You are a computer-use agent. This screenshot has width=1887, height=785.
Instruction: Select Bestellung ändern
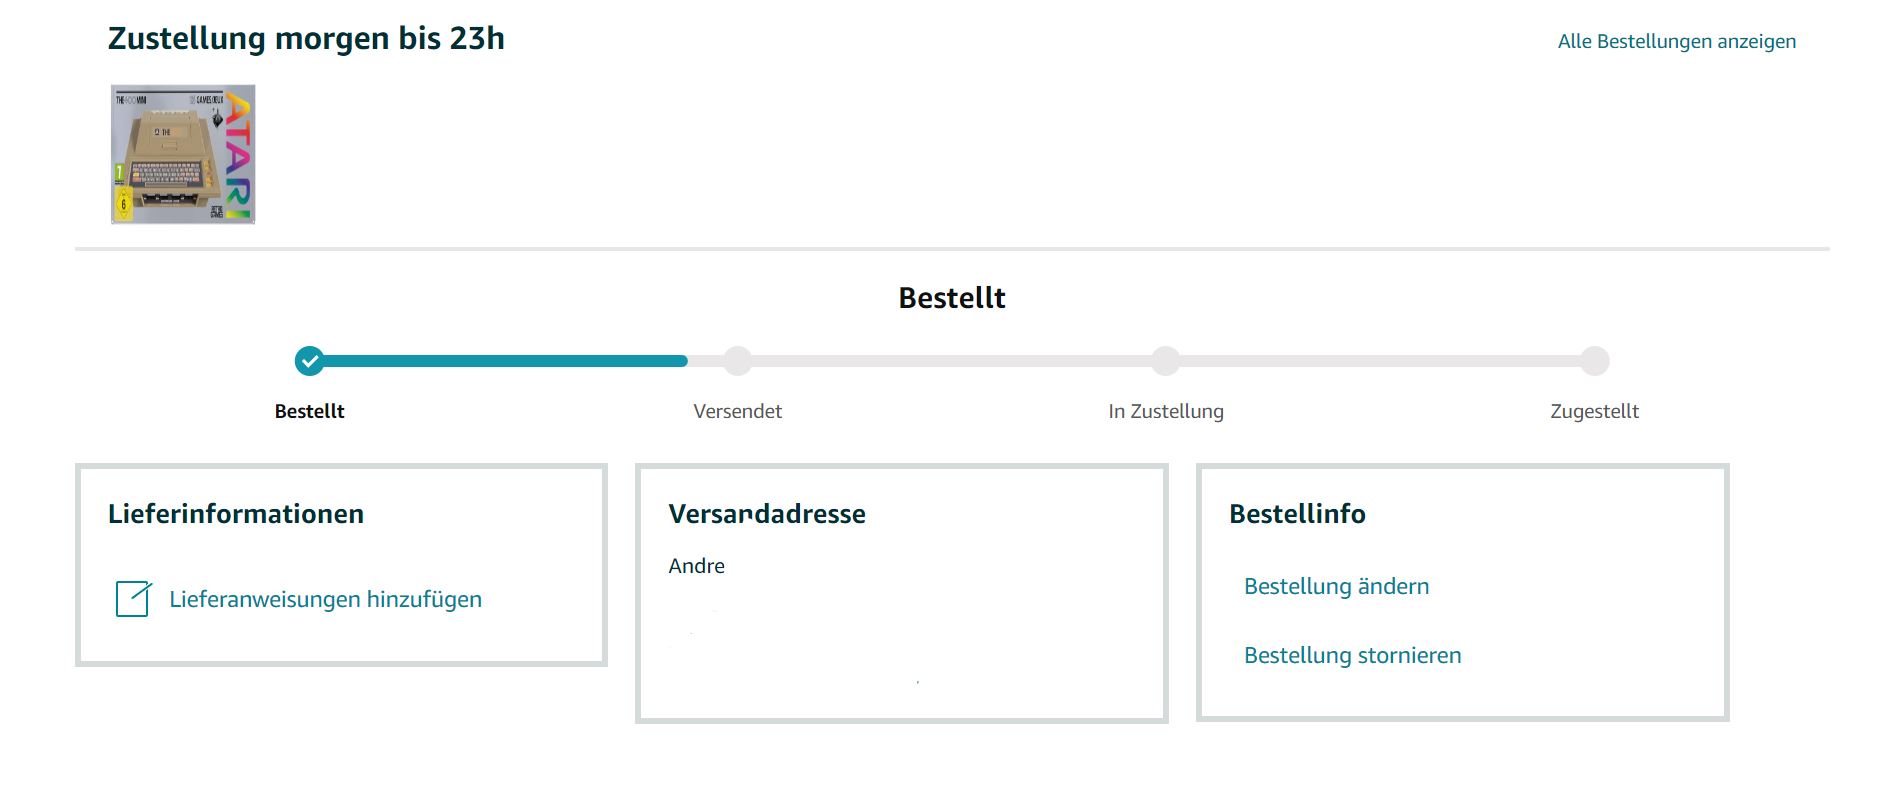pyautogui.click(x=1336, y=586)
